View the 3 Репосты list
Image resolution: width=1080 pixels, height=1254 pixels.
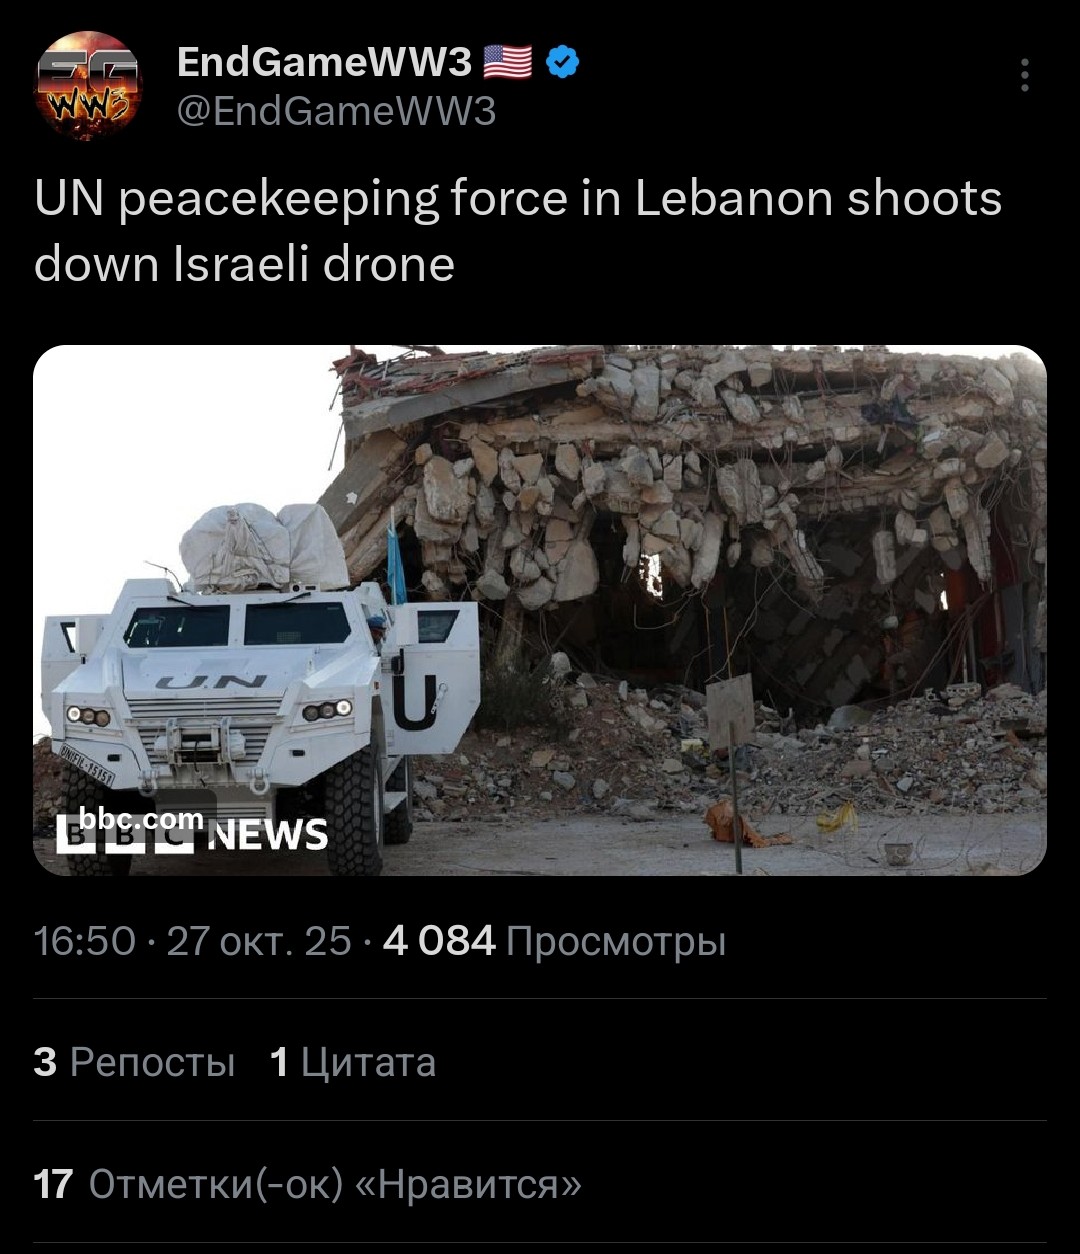[134, 1061]
